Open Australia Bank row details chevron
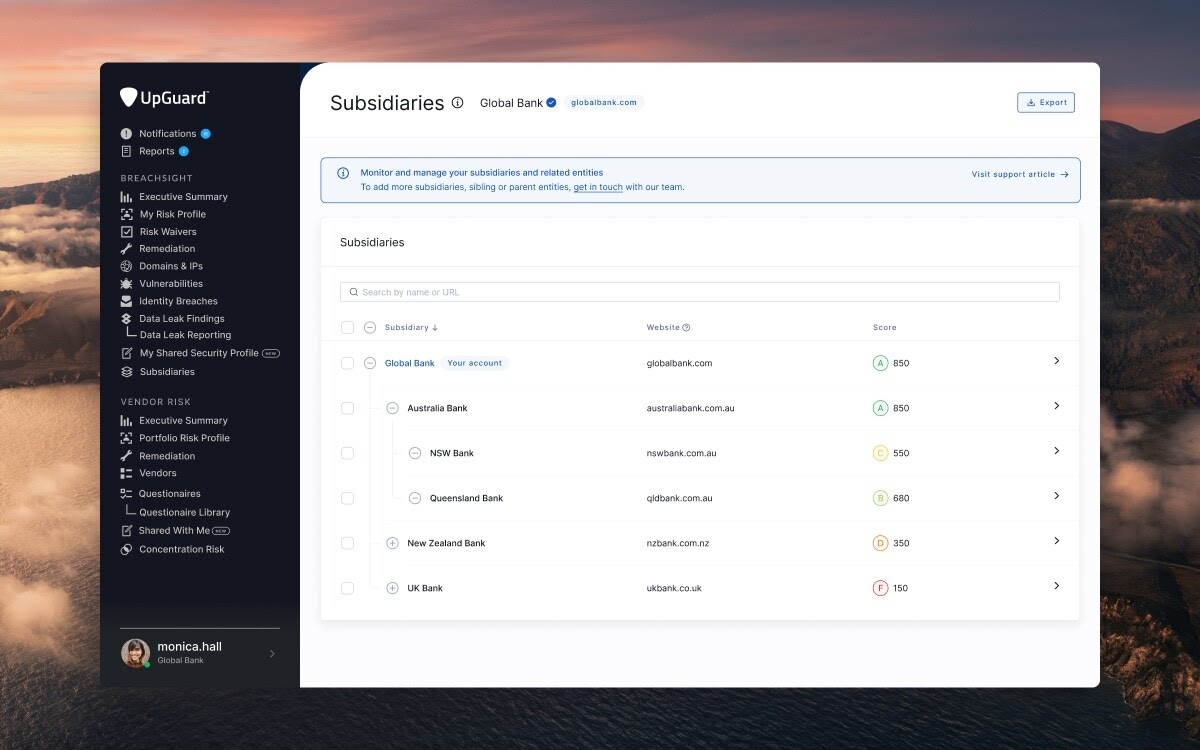Screen dimensions: 1200x750 pos(1057,406)
